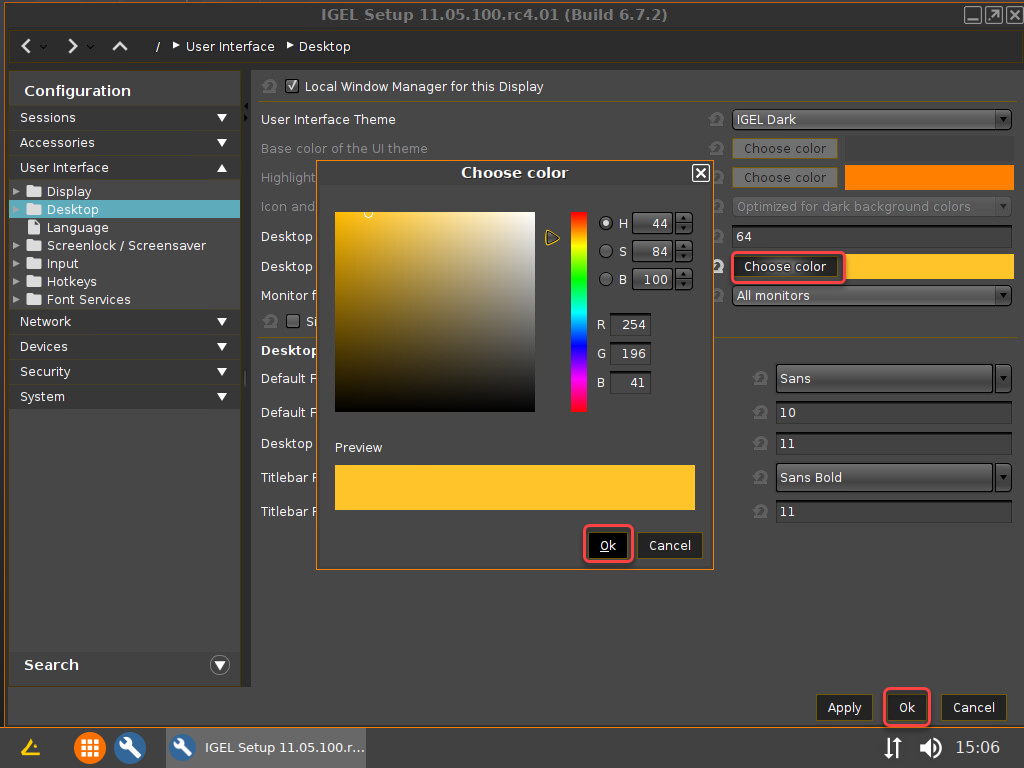Click the rainbow hue slider in the dialog
Screen dimensions: 1024x768
coord(580,310)
